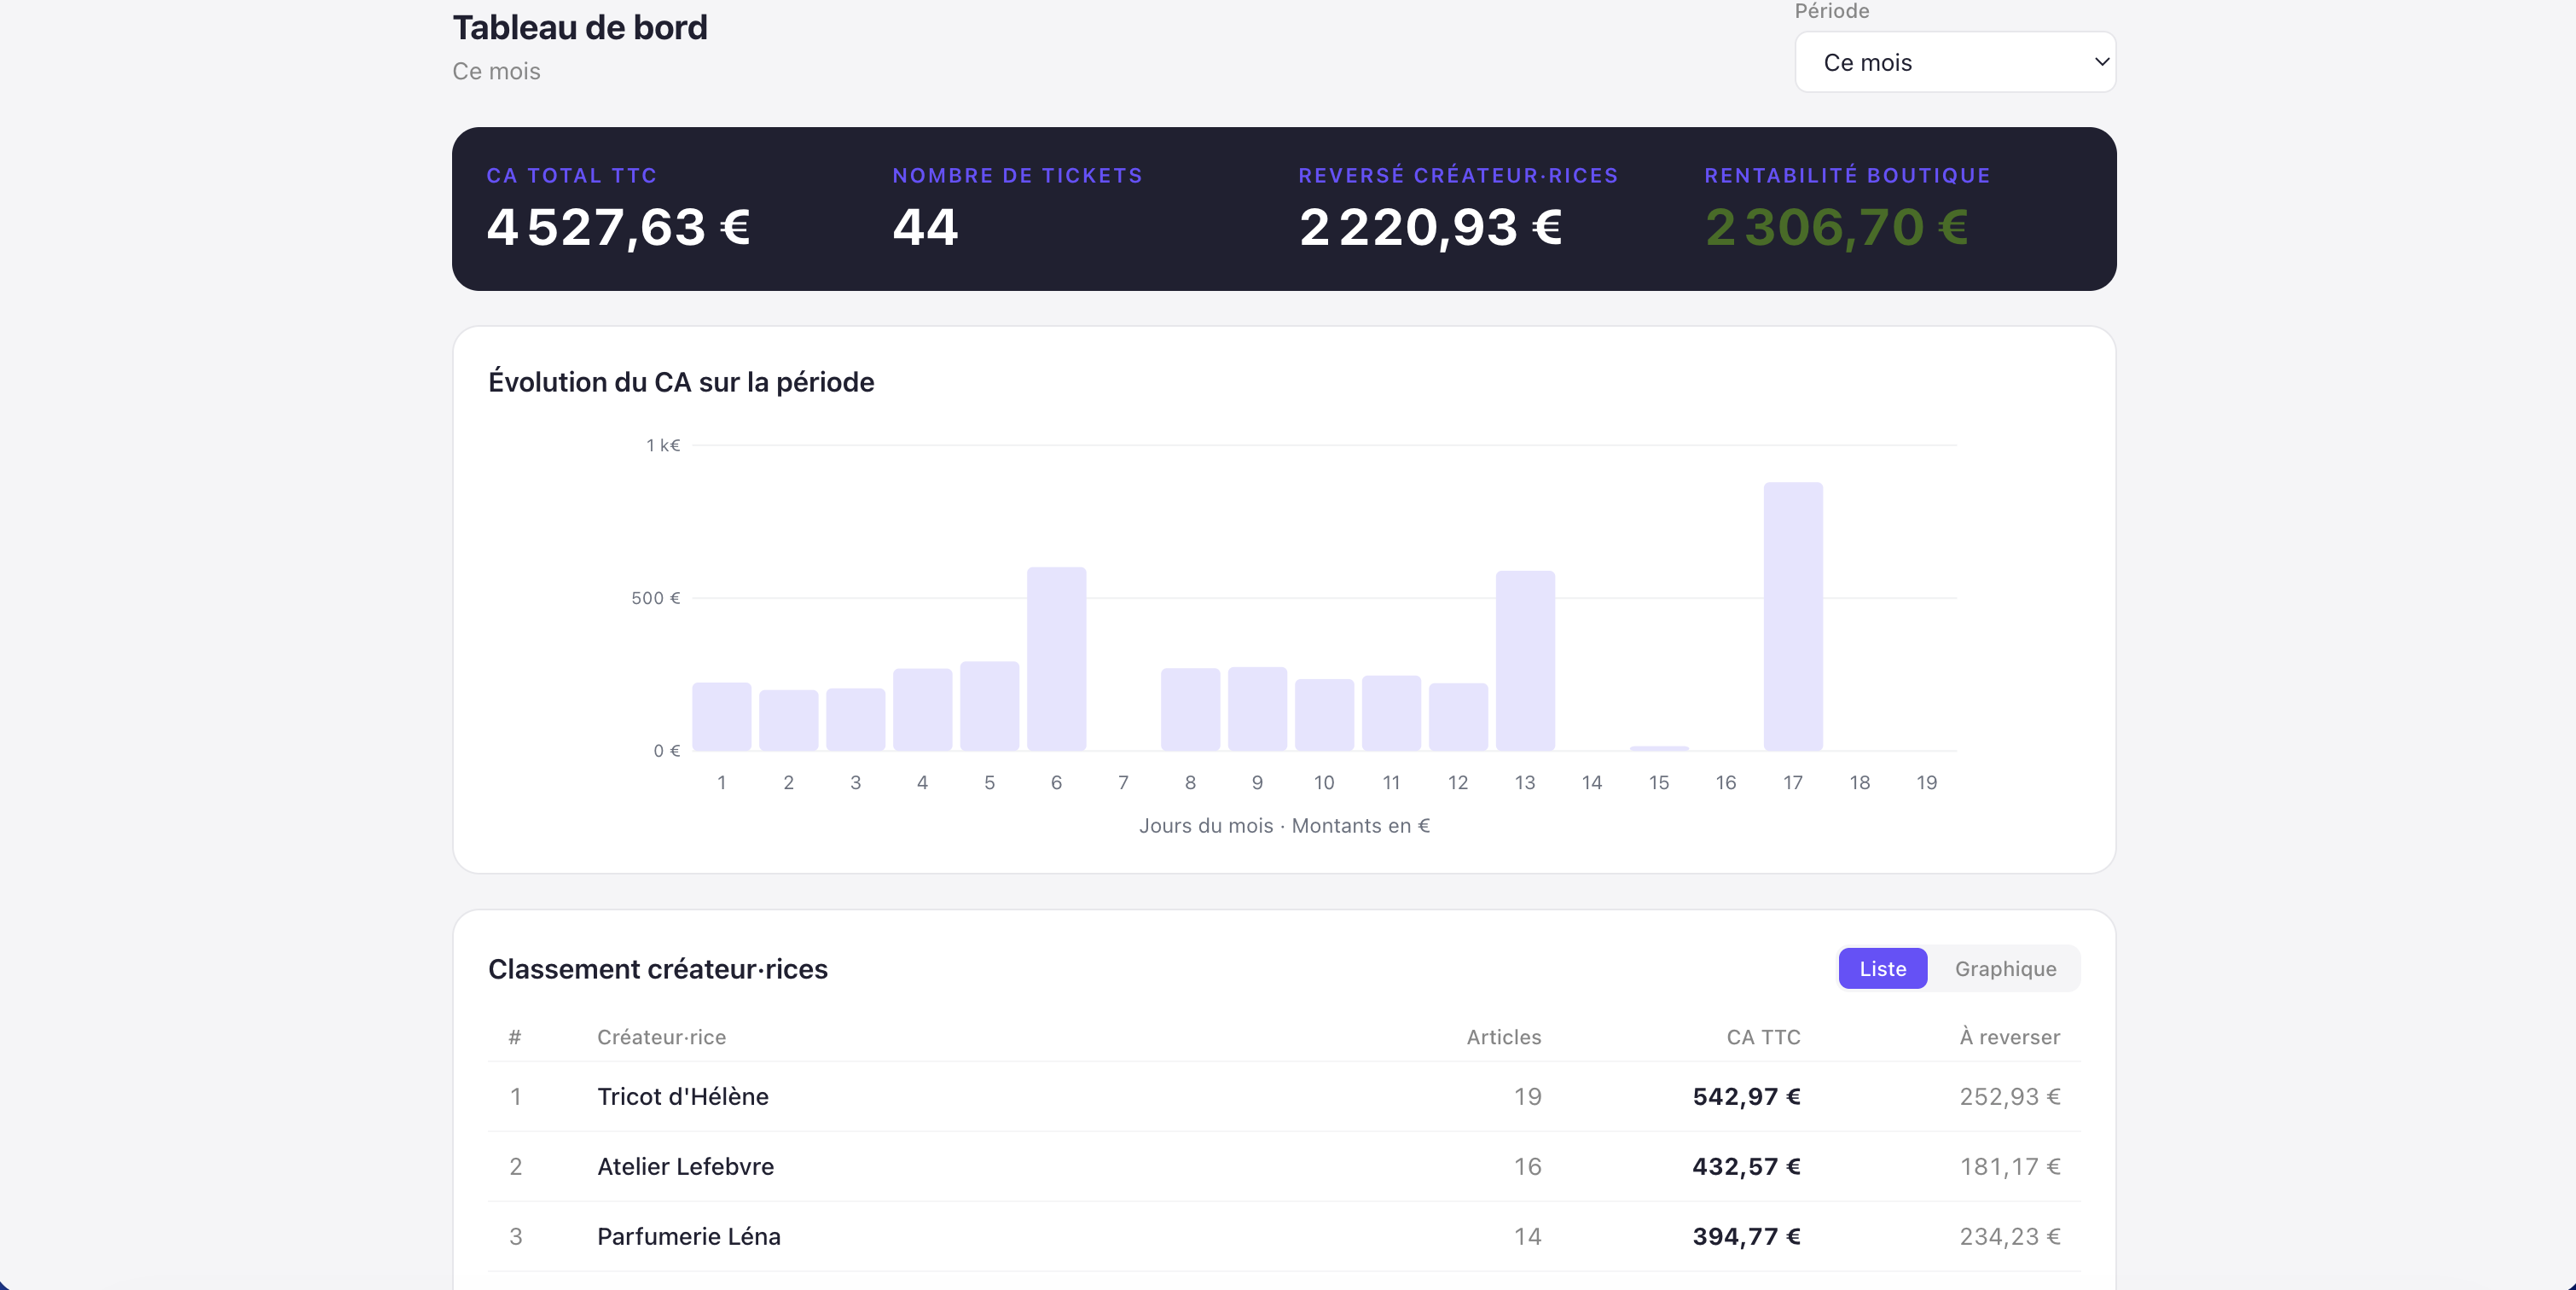This screenshot has height=1290, width=2576.
Task: Click the day 7 axis label
Action: click(1123, 782)
